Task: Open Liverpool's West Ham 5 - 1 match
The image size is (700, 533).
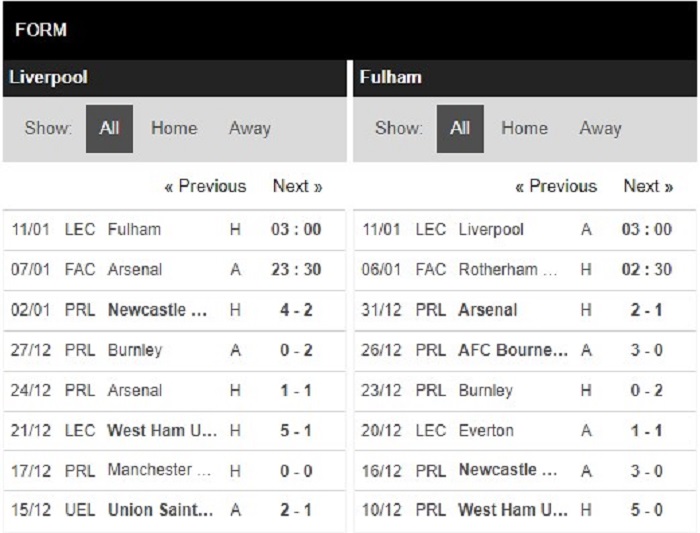Action: tap(174, 431)
